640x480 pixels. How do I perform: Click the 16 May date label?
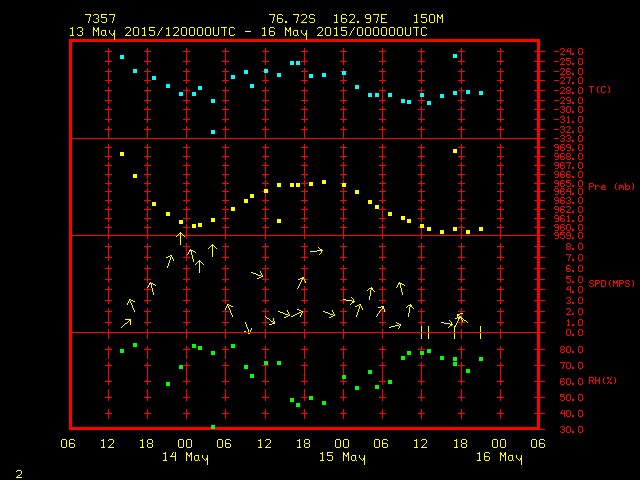point(498,457)
